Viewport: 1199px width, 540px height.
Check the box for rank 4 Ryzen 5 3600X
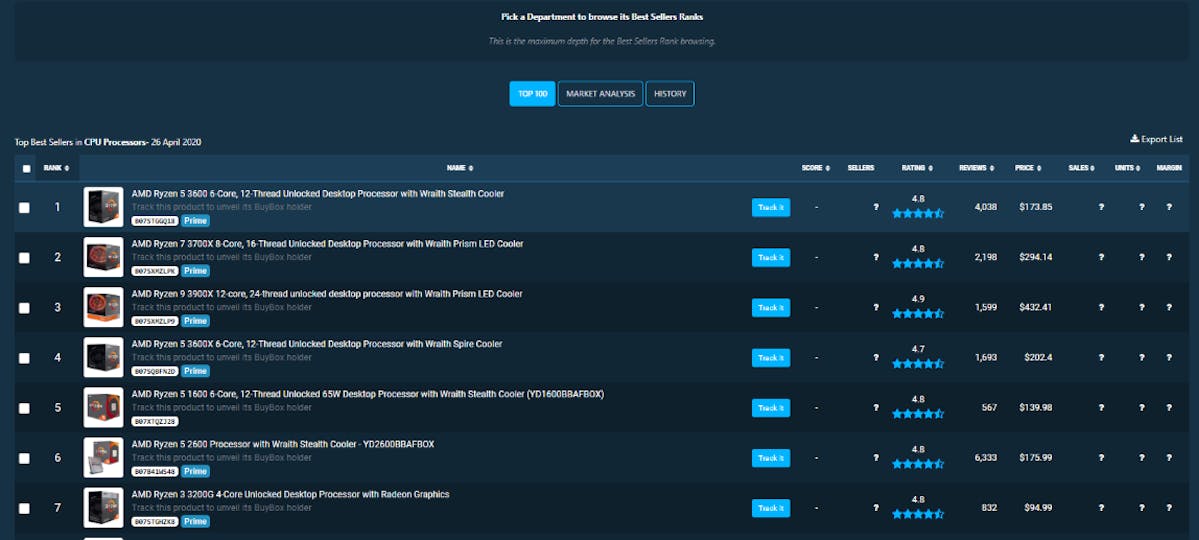(24, 358)
